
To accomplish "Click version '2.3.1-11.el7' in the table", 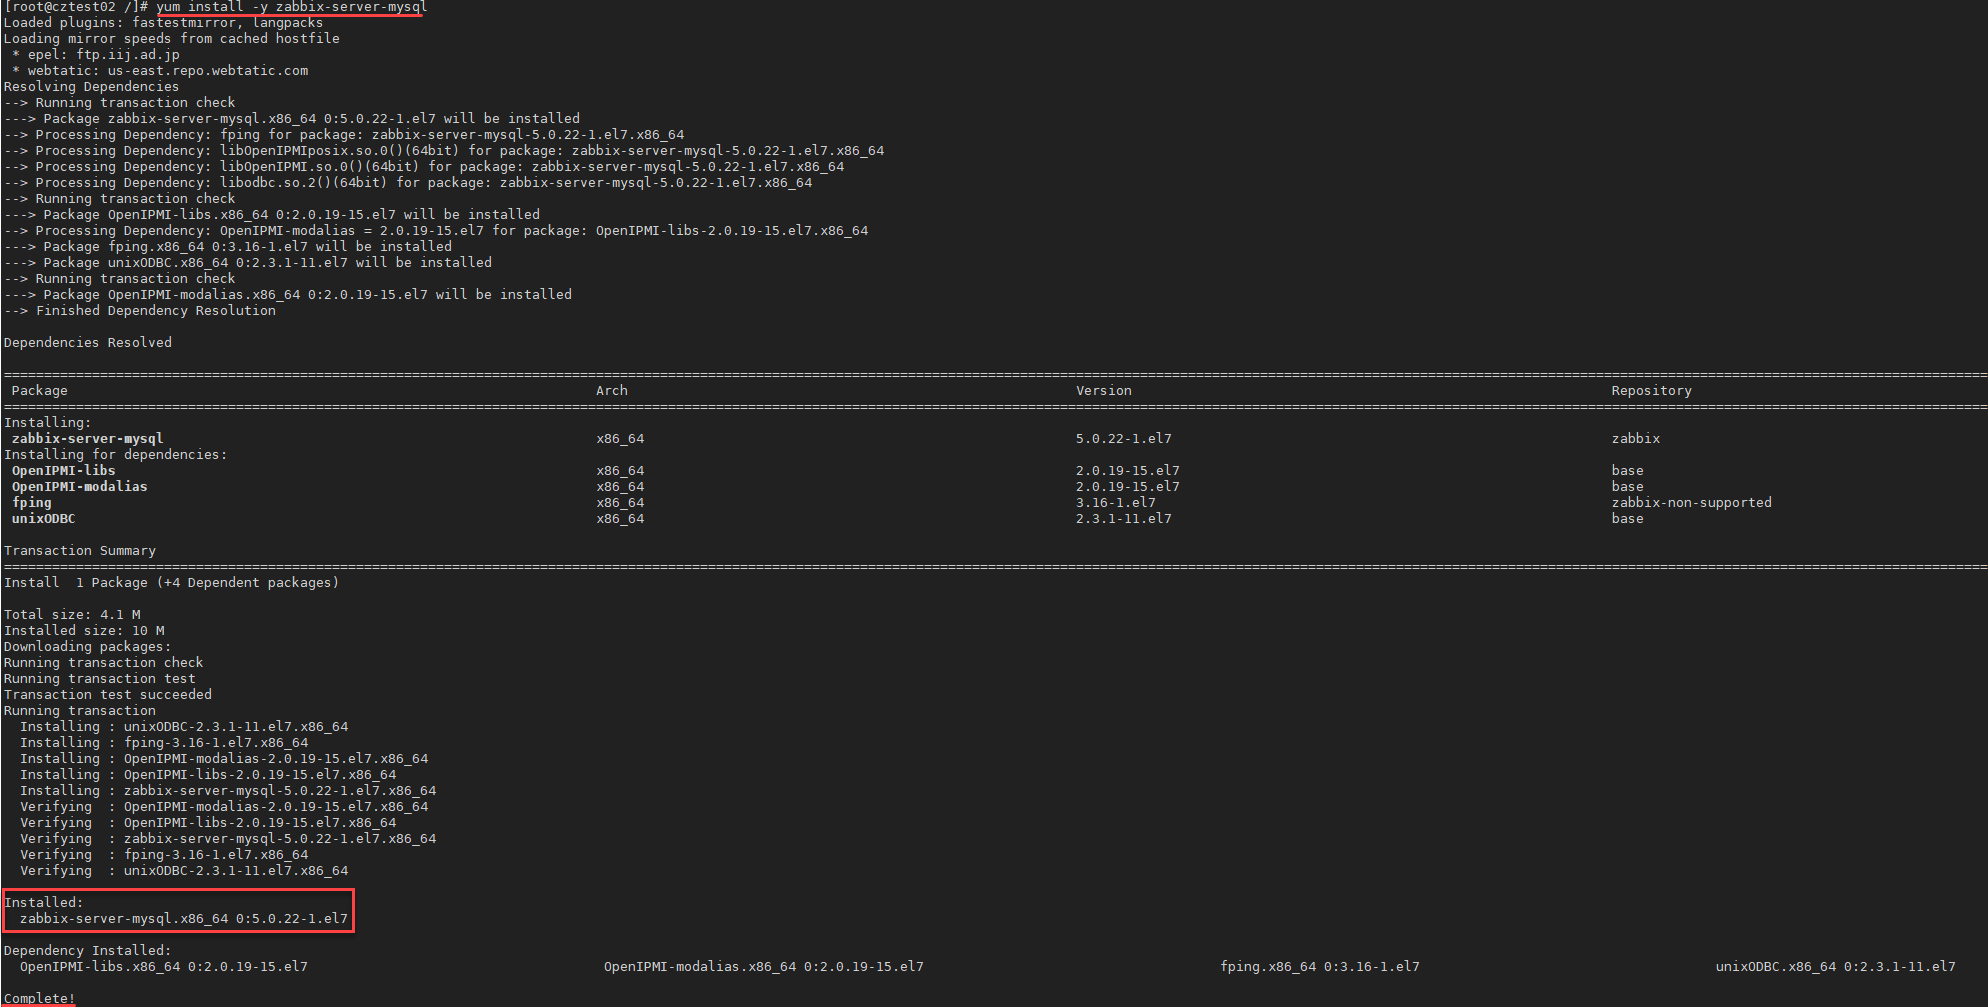I will [x=1124, y=518].
